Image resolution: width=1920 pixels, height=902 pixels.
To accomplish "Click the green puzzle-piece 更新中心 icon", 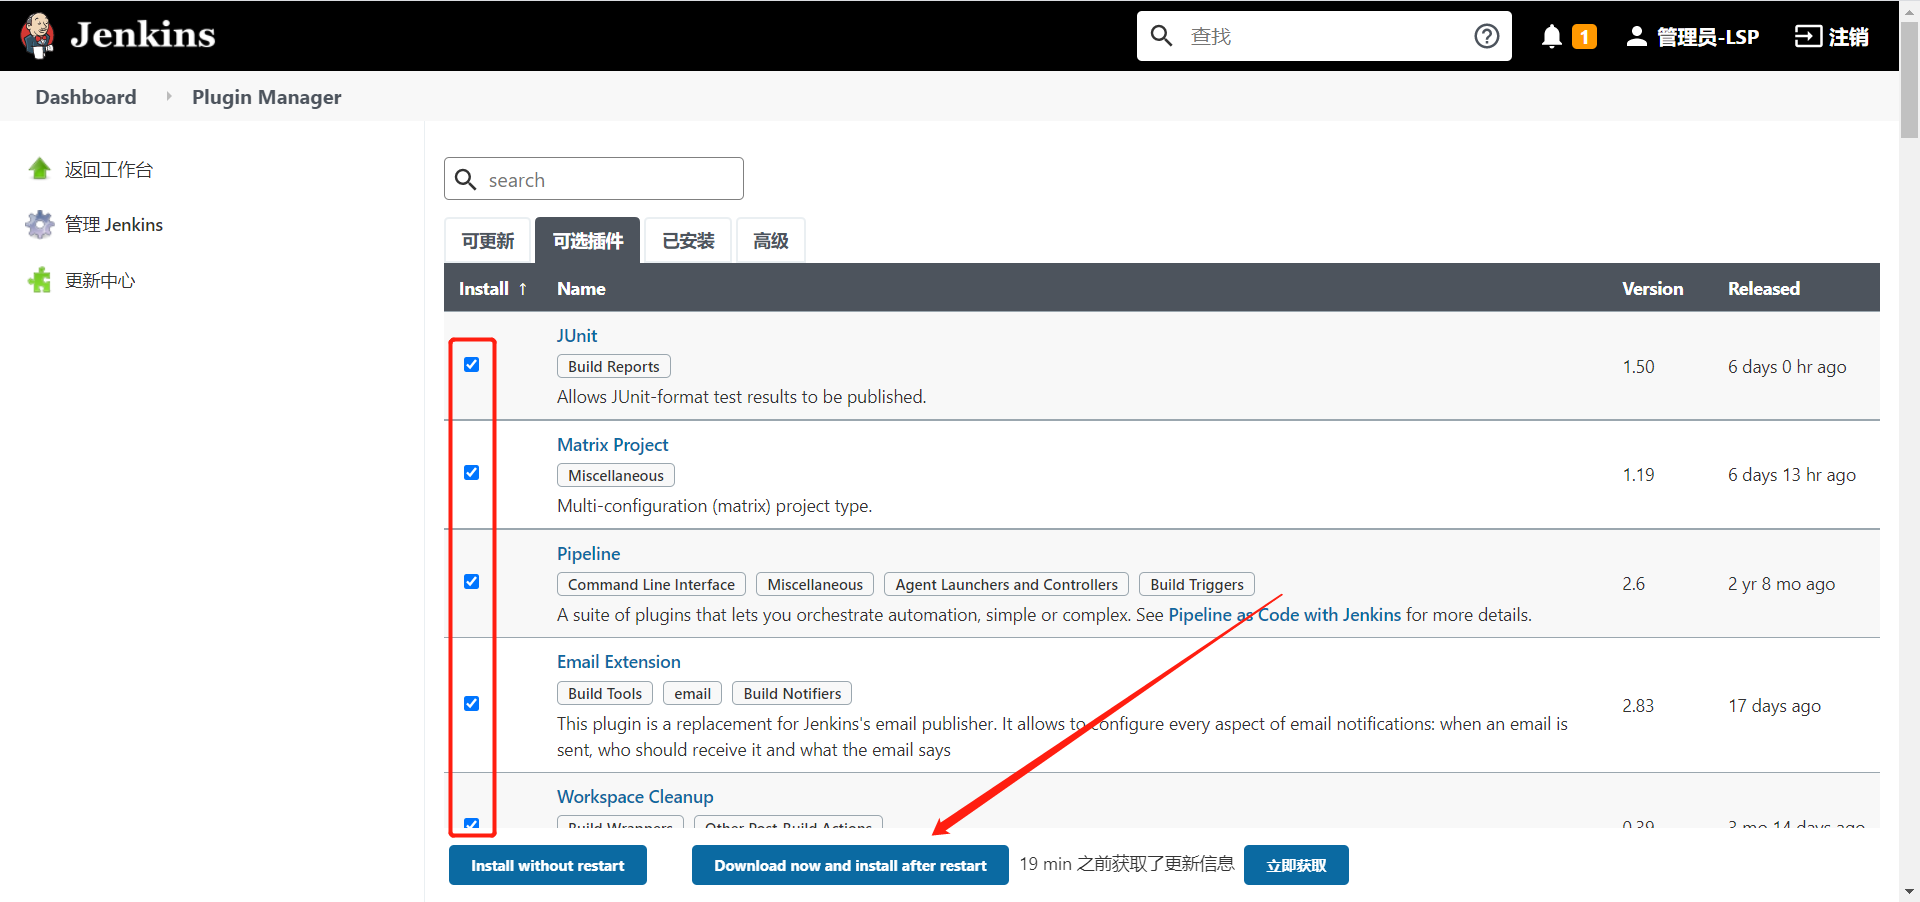I will pyautogui.click(x=39, y=280).
